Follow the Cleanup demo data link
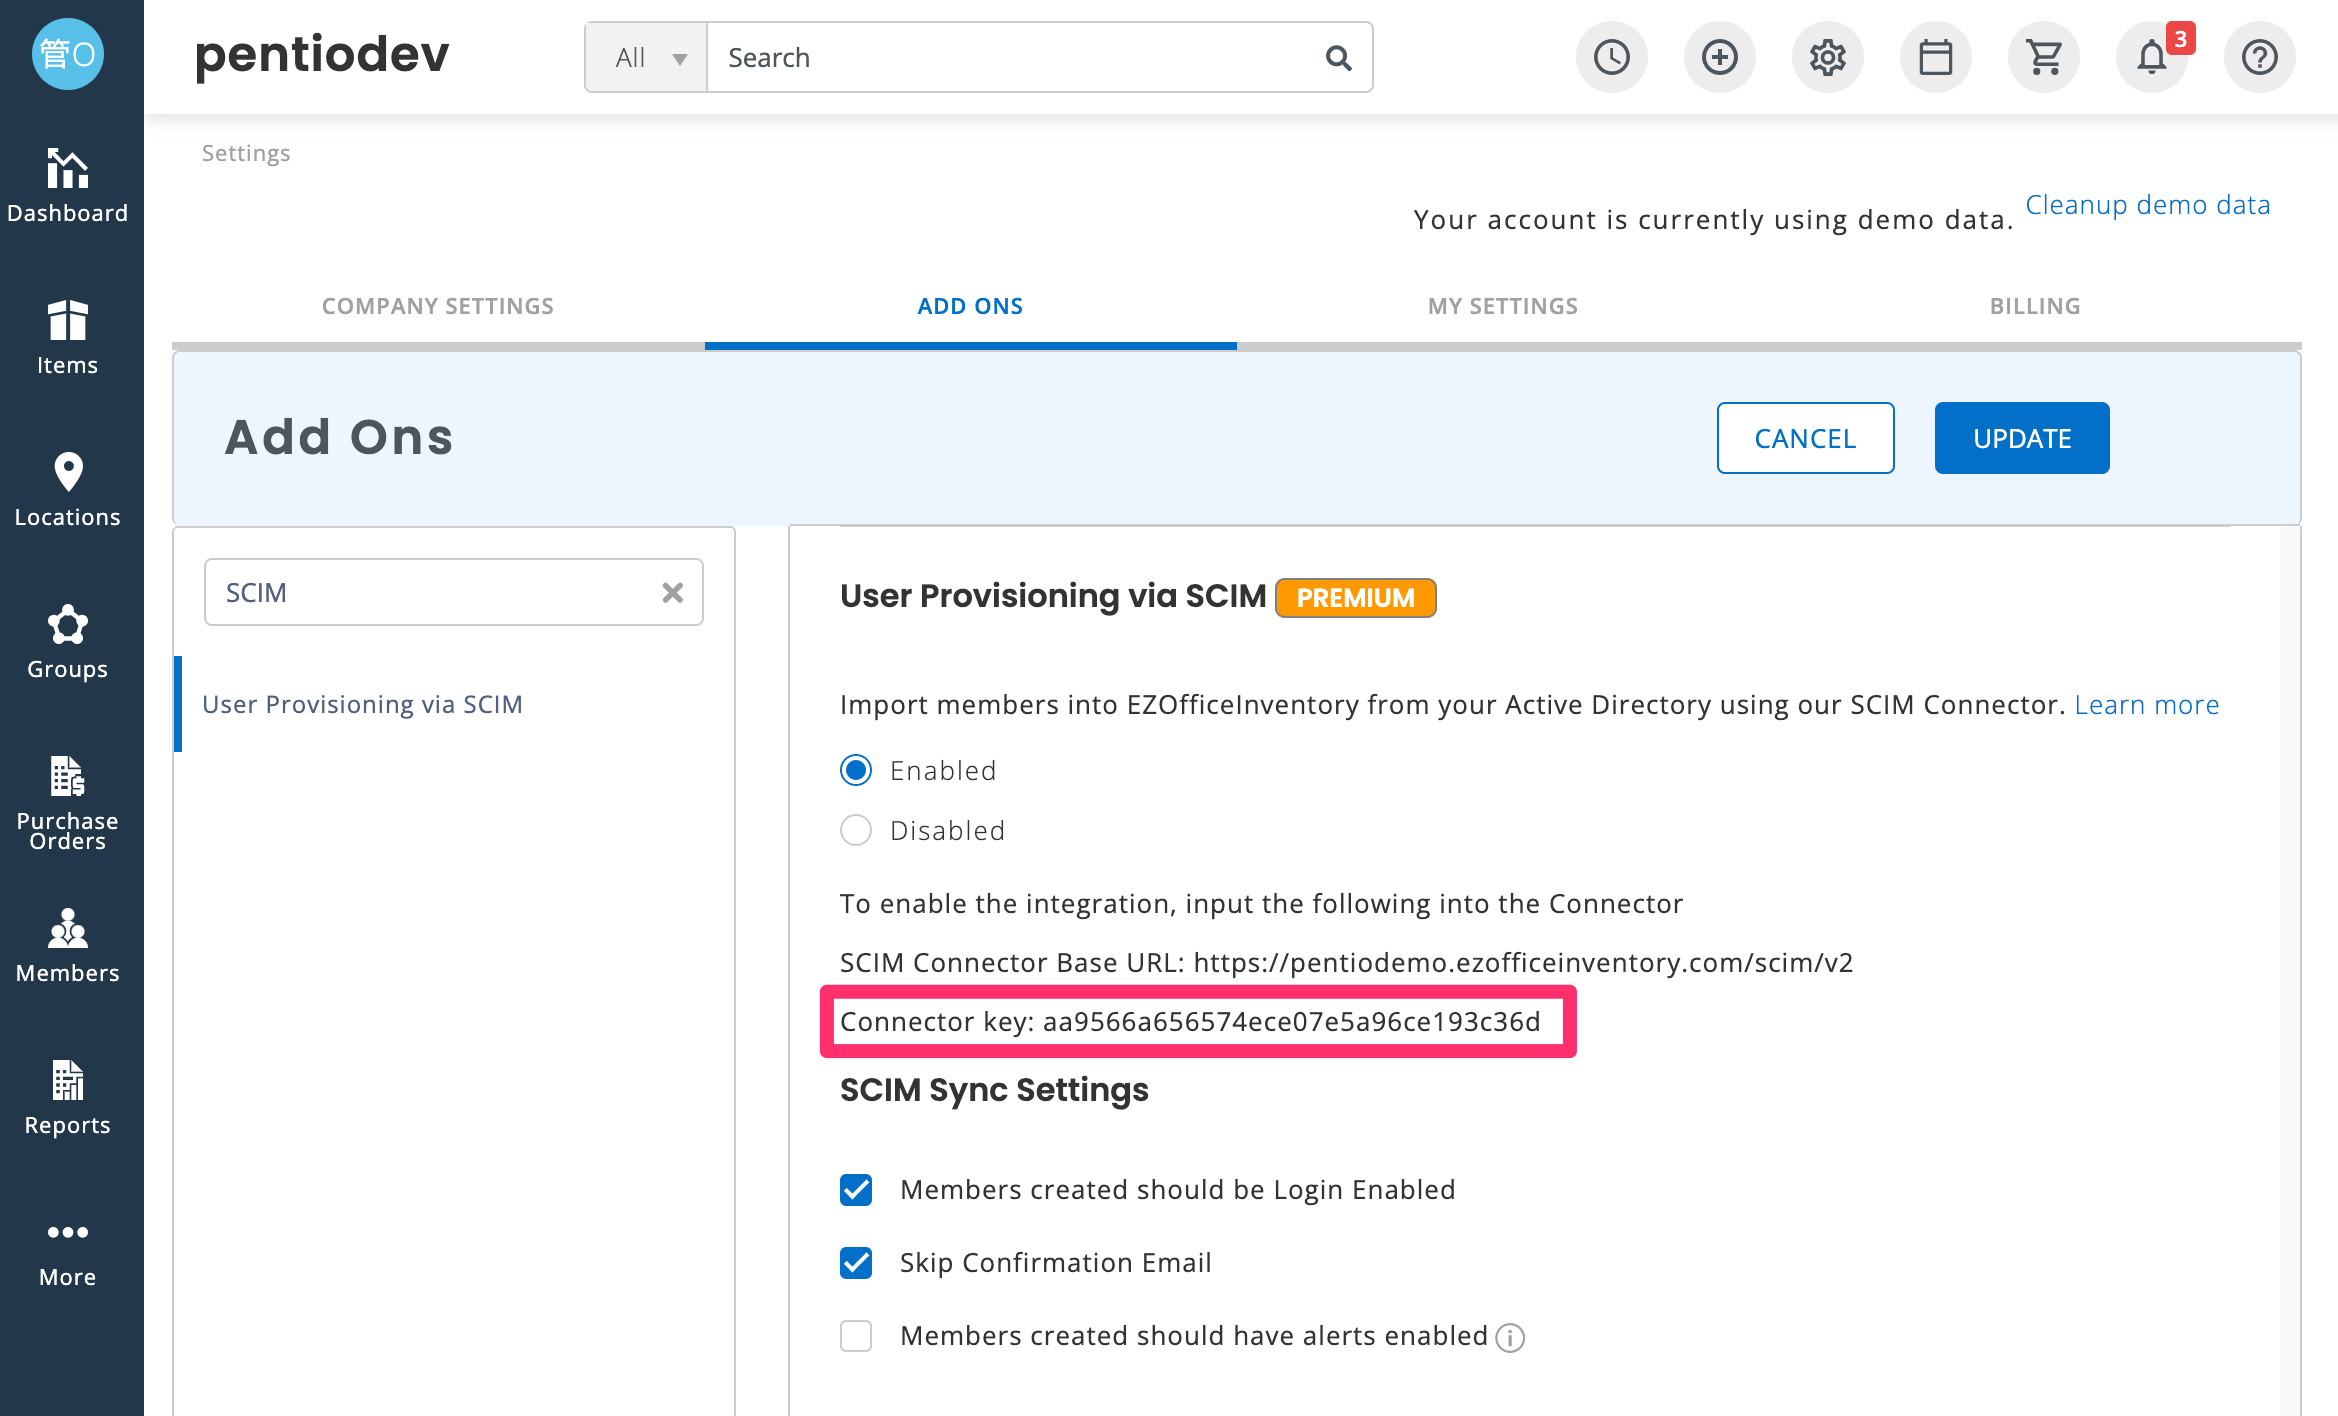This screenshot has height=1416, width=2338. point(2148,205)
